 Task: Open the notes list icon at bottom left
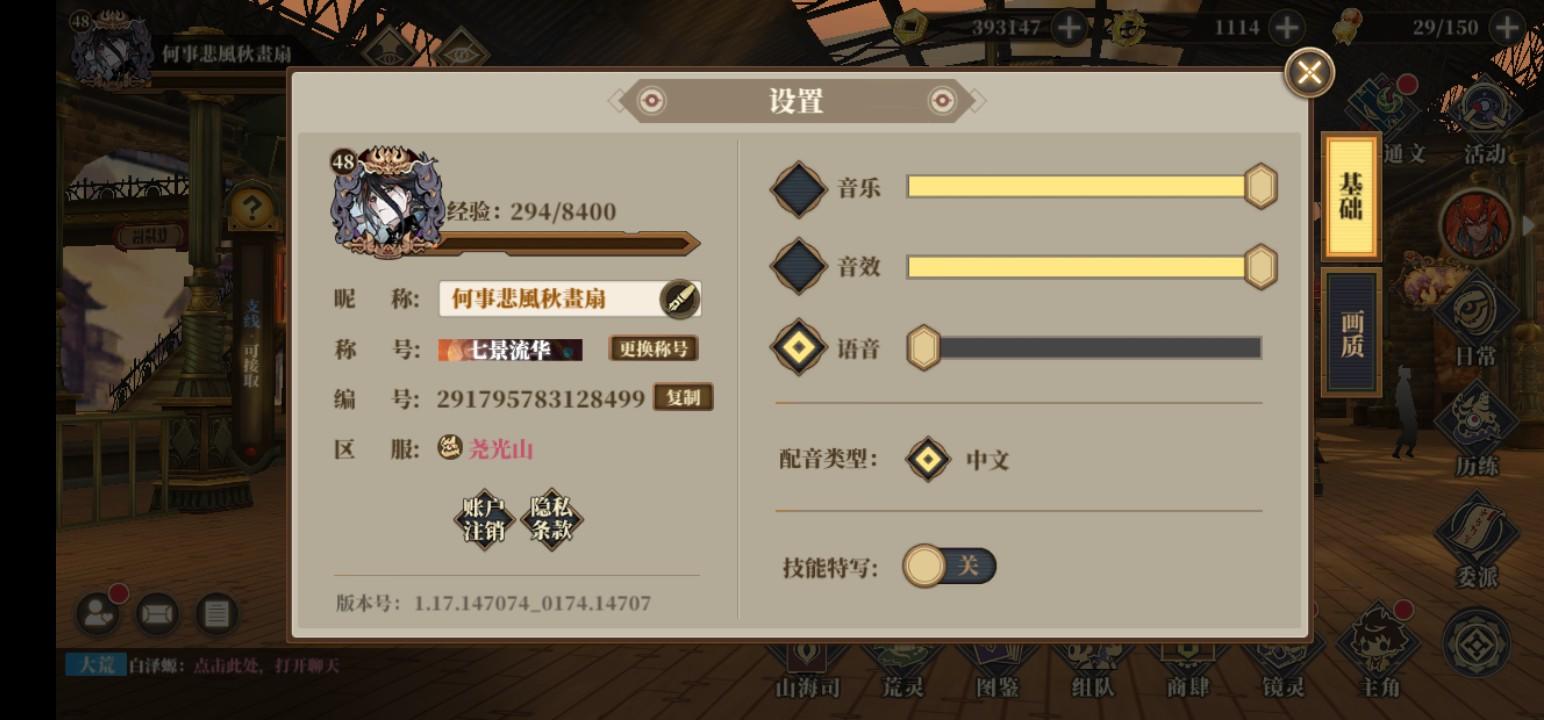click(217, 613)
